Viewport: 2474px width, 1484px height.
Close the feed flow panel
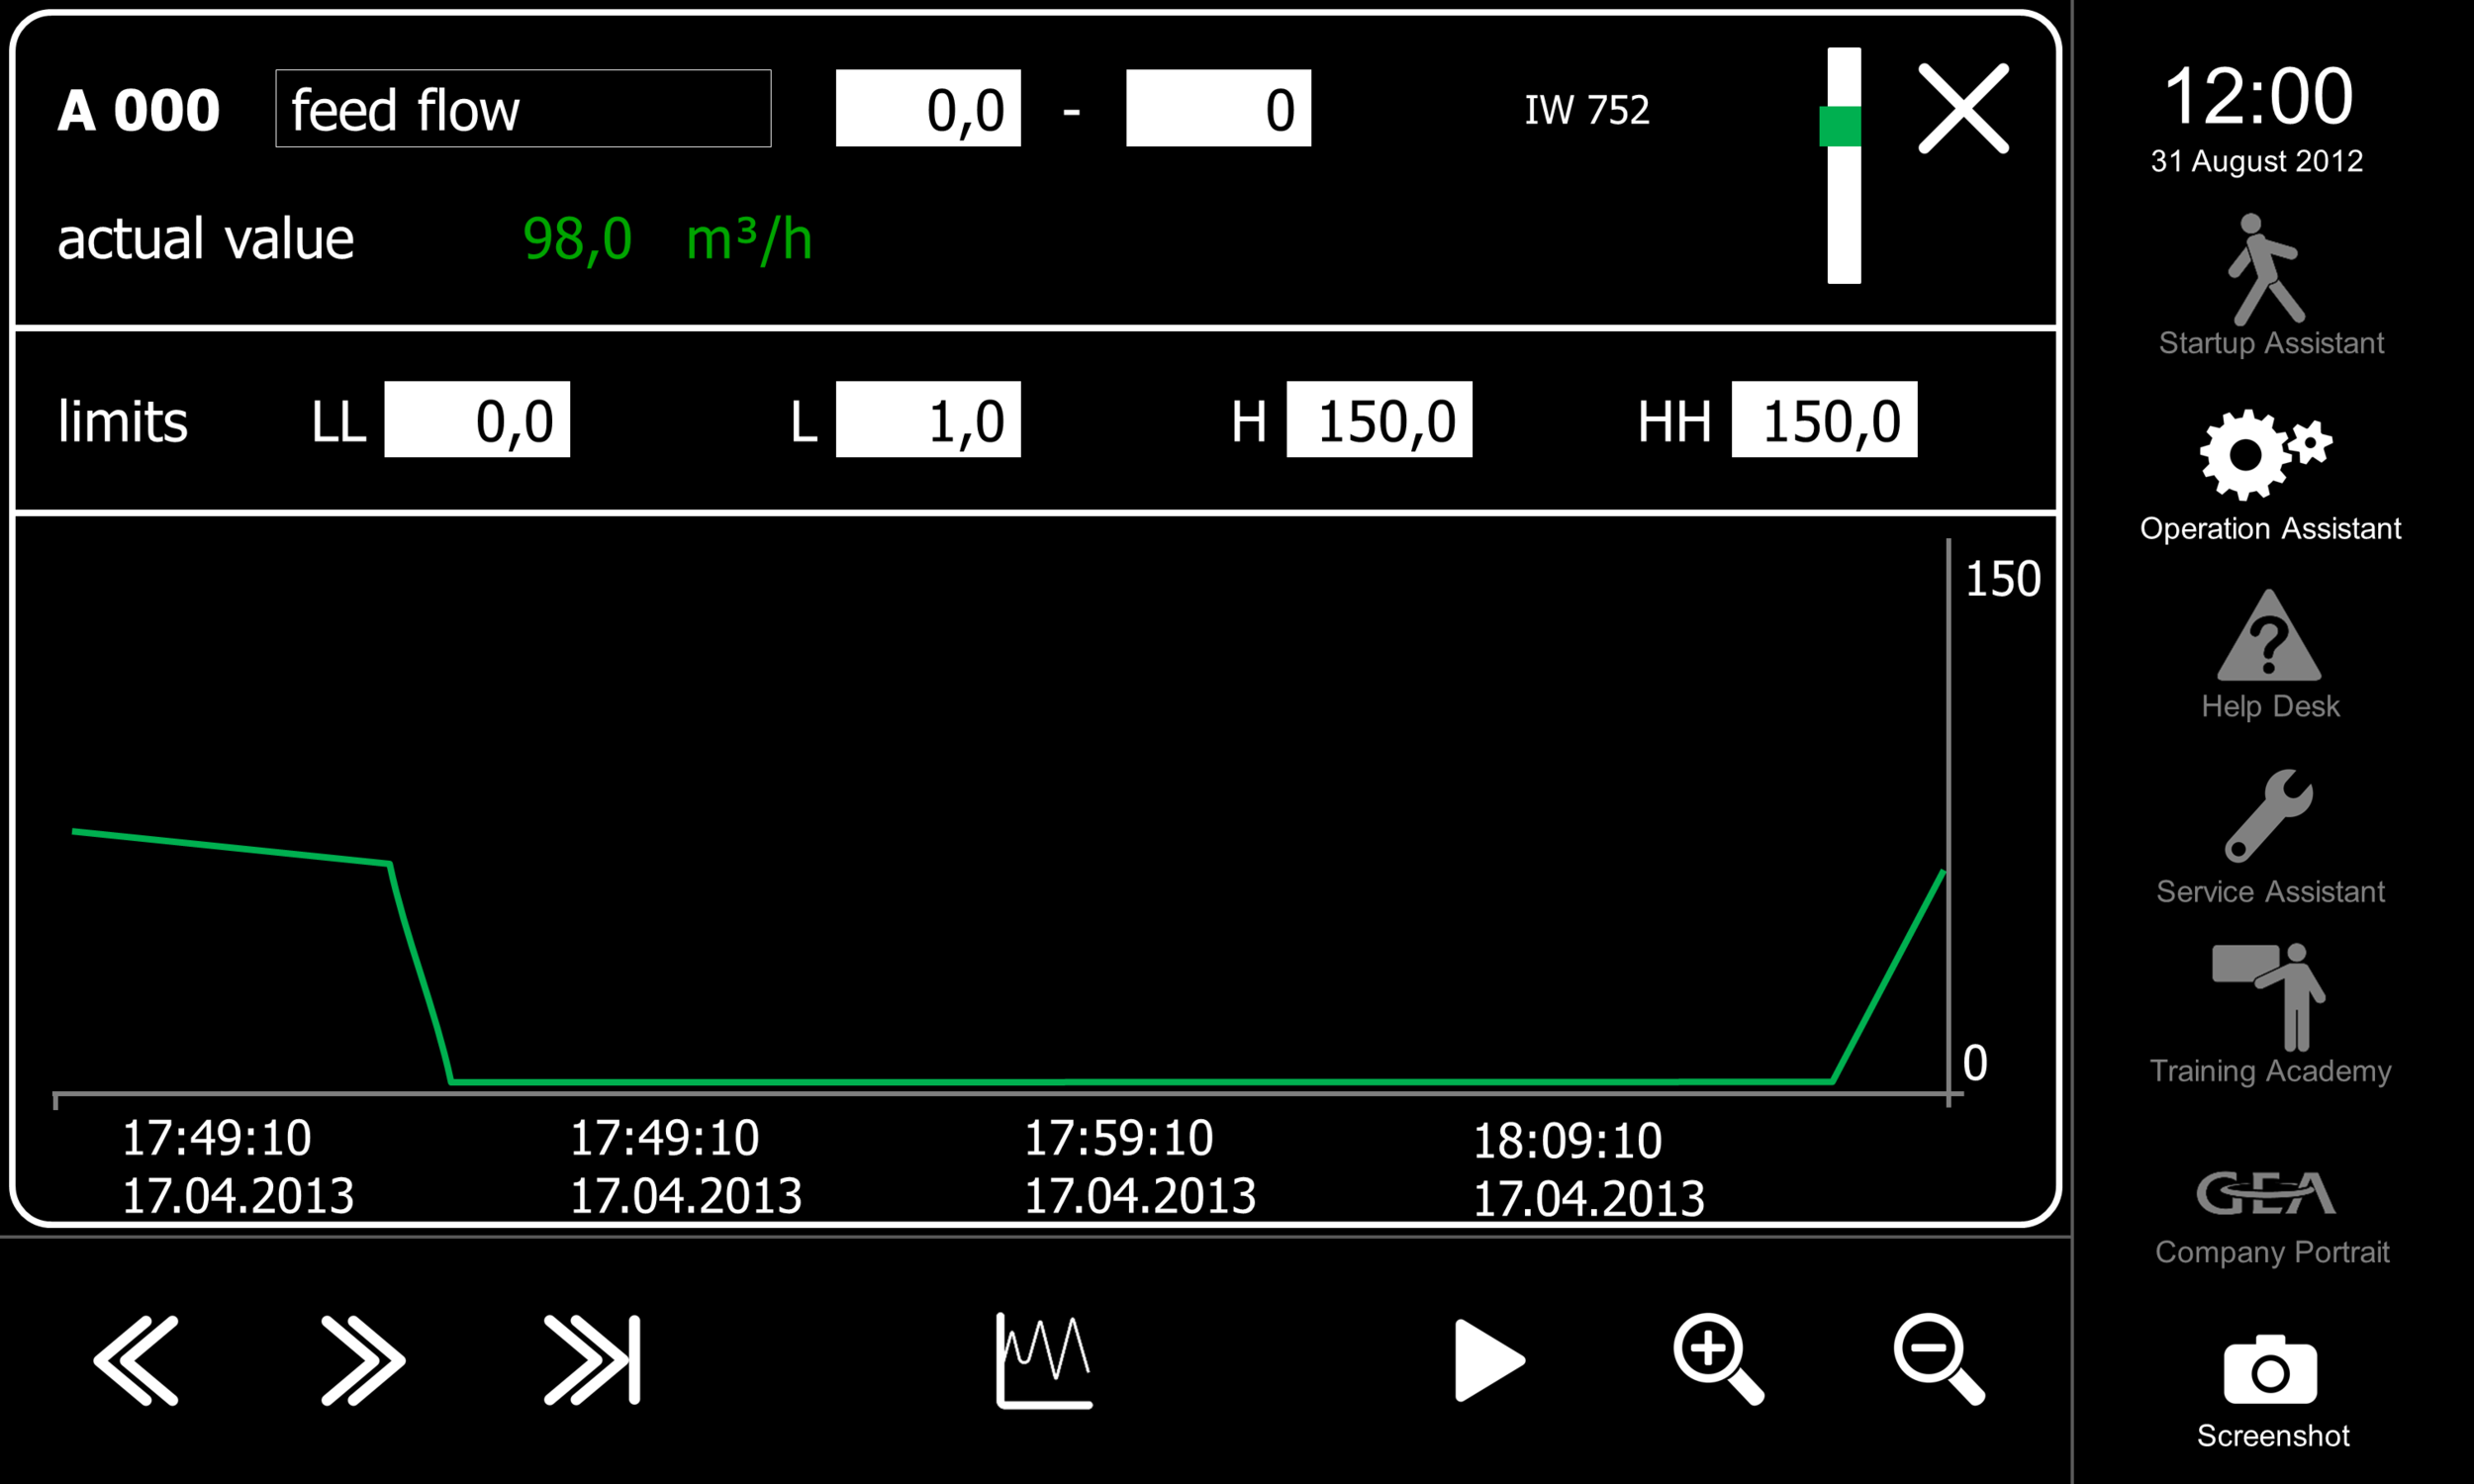click(x=1963, y=109)
